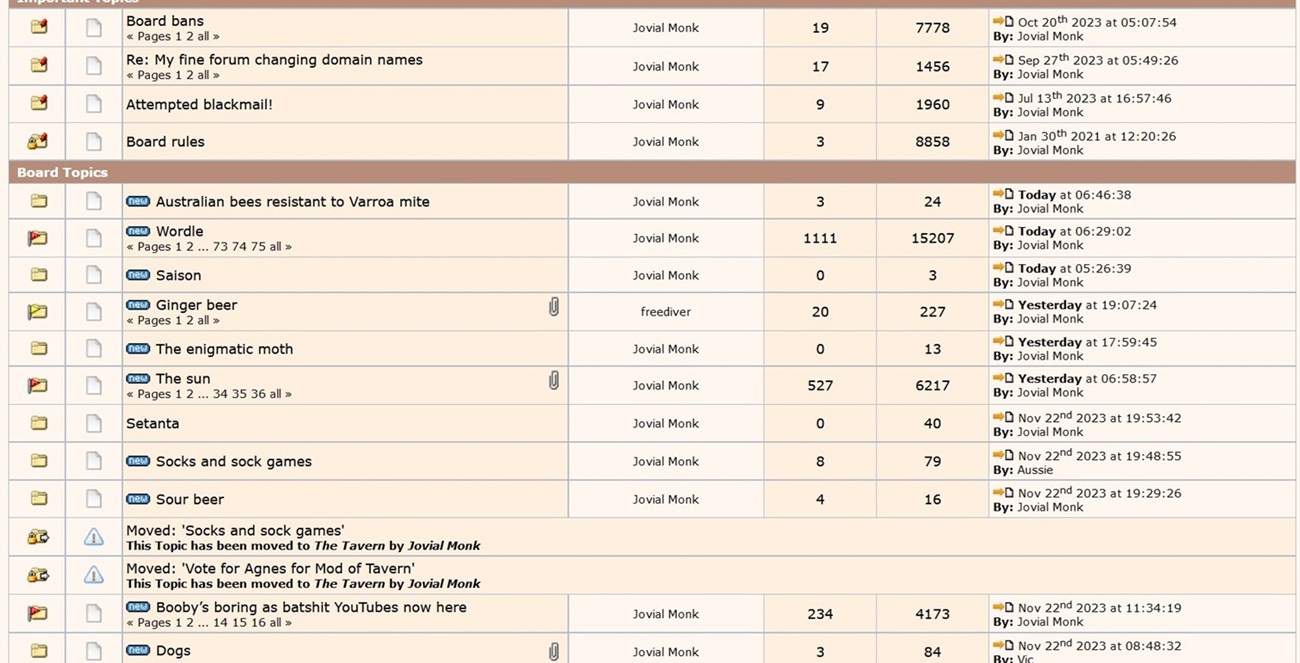Click the locked sticky icon for Board rules
This screenshot has height=663, width=1300.
point(38,142)
